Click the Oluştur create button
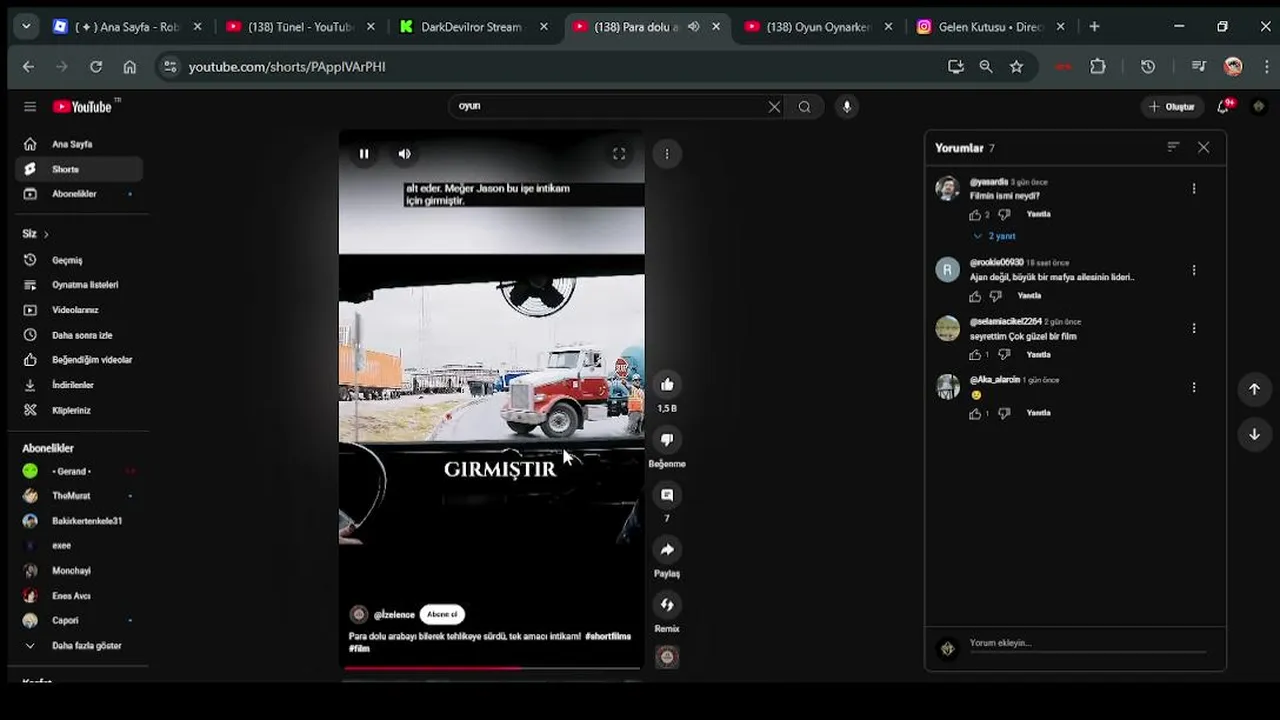 point(1172,107)
